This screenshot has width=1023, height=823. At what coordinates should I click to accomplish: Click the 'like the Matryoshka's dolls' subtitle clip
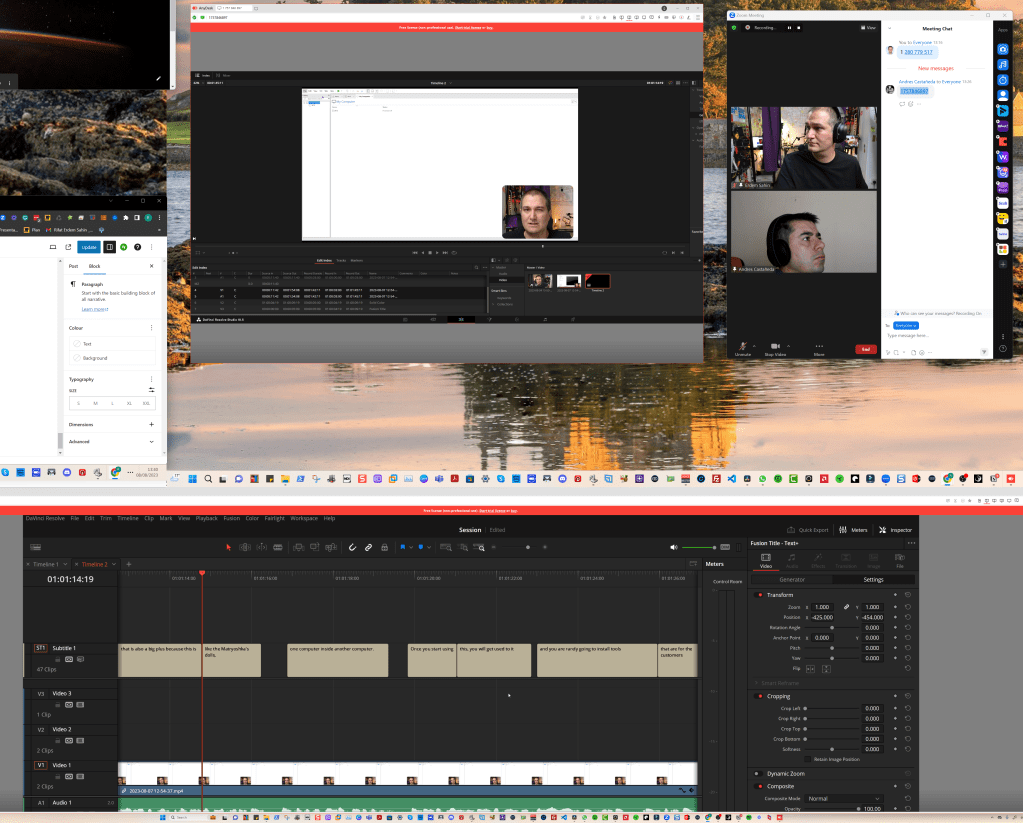click(232, 660)
